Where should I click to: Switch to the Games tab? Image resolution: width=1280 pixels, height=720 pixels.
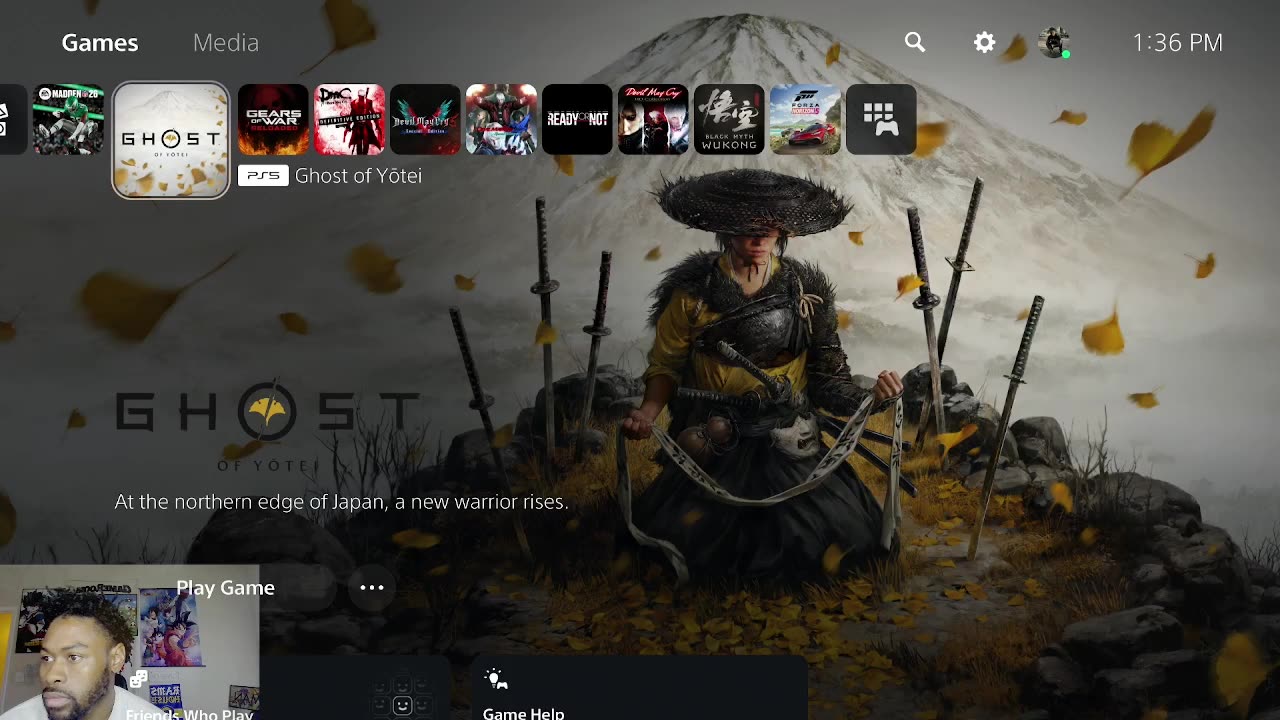(x=100, y=42)
